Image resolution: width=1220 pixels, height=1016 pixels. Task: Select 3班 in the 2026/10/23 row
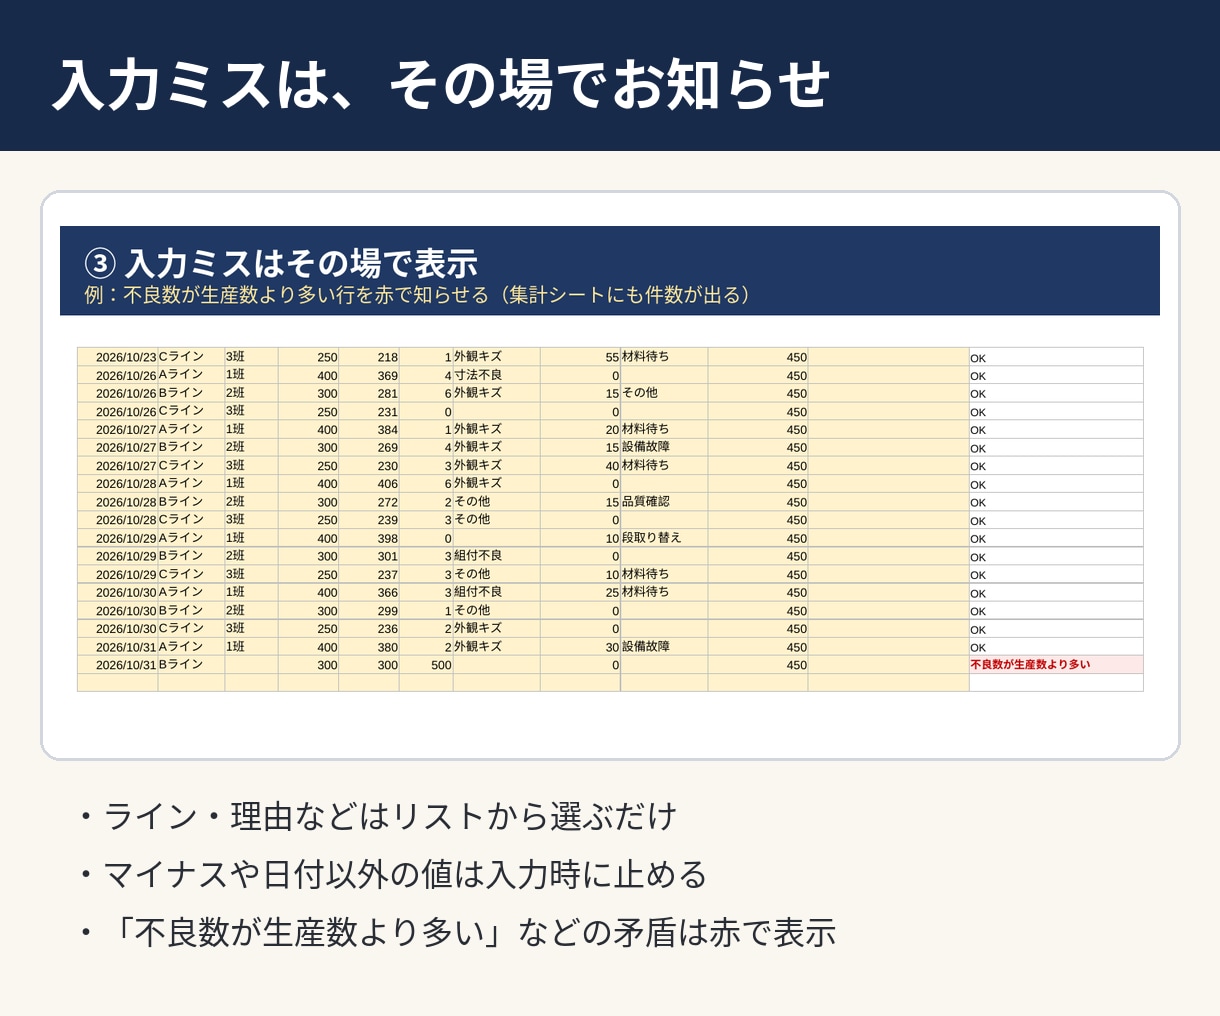(251, 357)
